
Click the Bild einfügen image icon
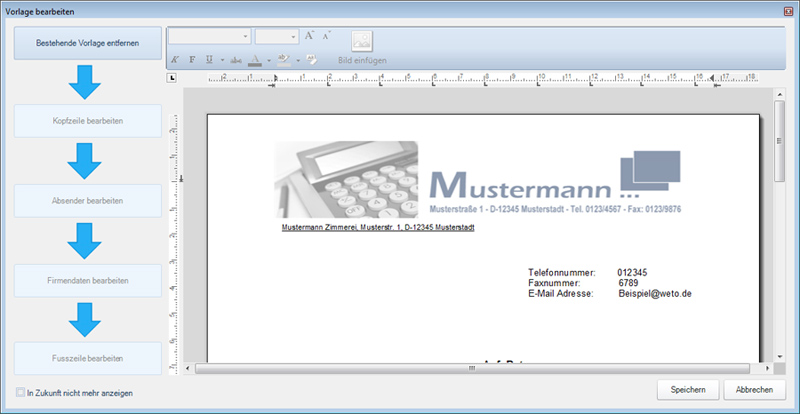361,42
